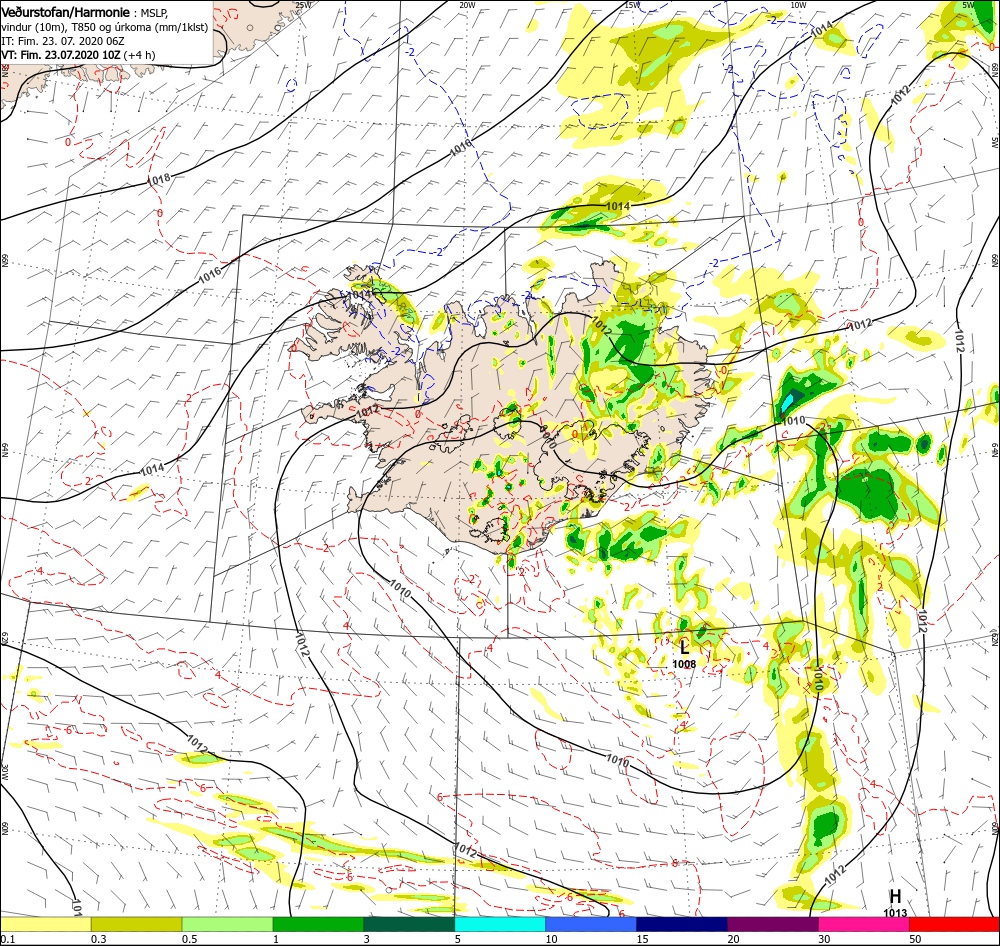Screen dimensions: 1000x946
Task: Click the "IT: Fim. 23. 07. 2020 06Z" line
Action: (x=62, y=41)
